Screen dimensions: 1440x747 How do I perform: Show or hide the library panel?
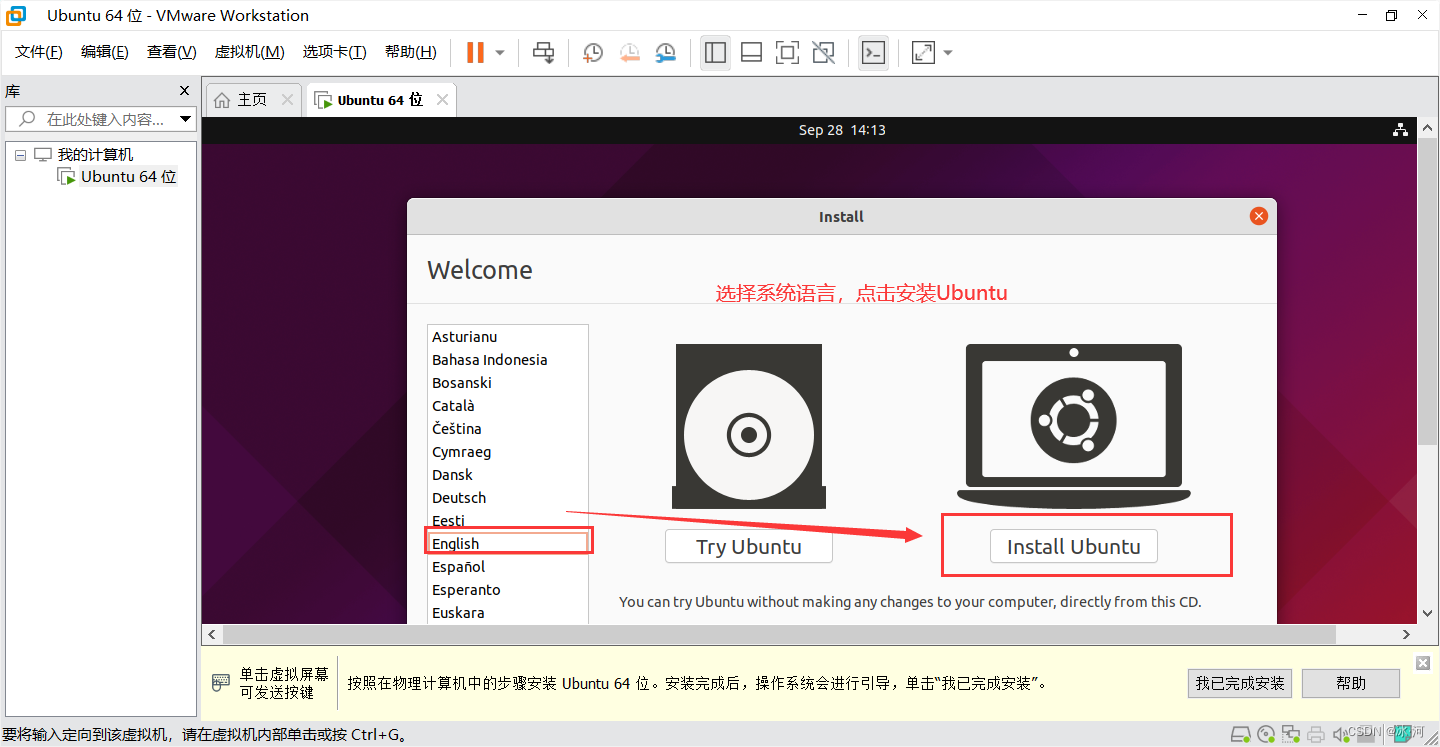715,52
